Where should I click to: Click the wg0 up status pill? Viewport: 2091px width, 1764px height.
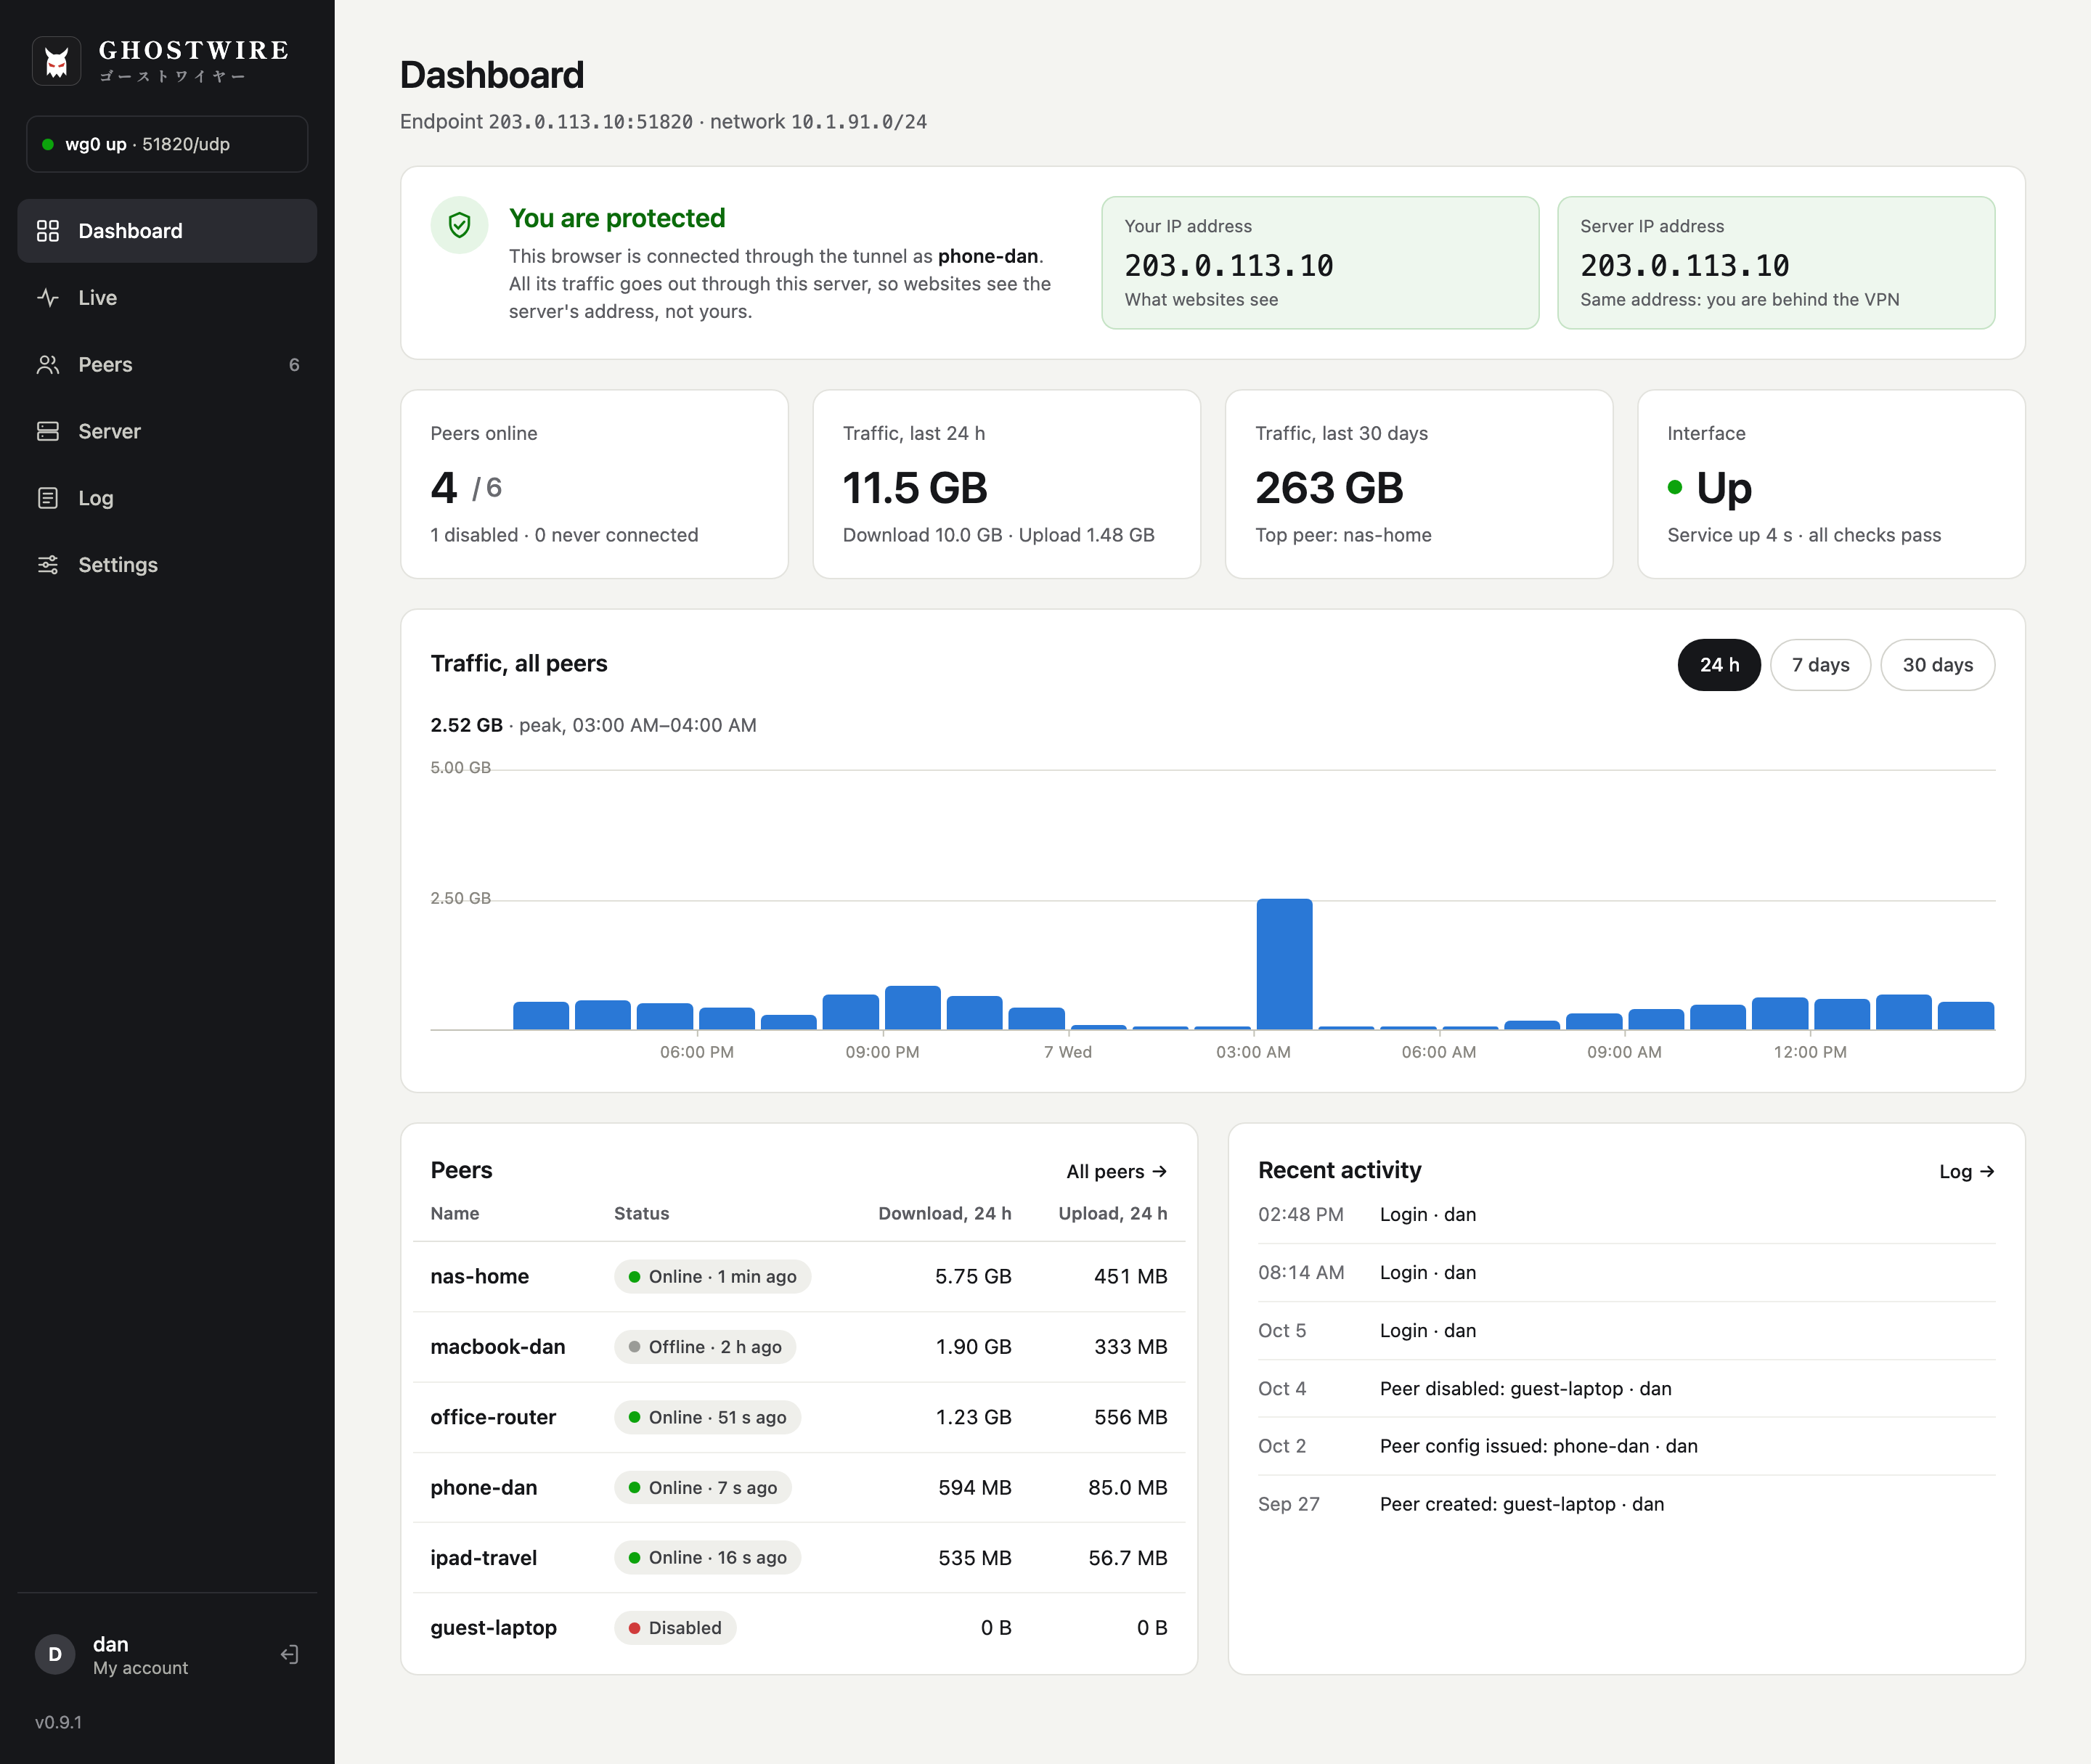pyautogui.click(x=167, y=144)
